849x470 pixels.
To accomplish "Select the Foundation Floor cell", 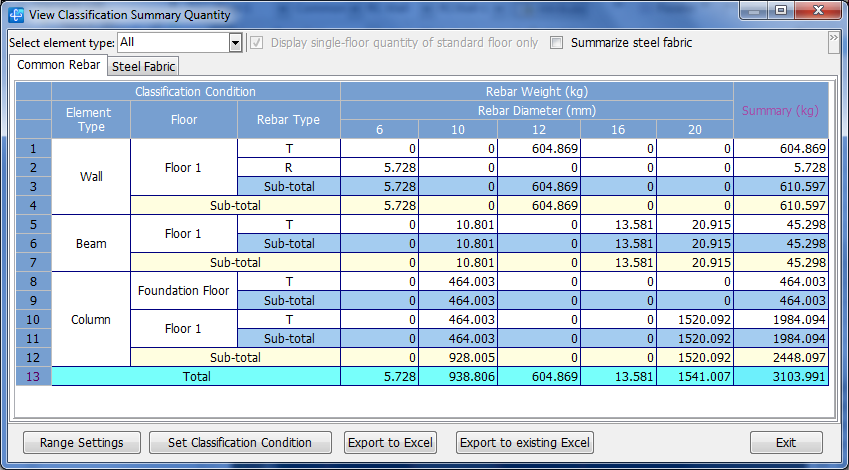I will pos(184,291).
